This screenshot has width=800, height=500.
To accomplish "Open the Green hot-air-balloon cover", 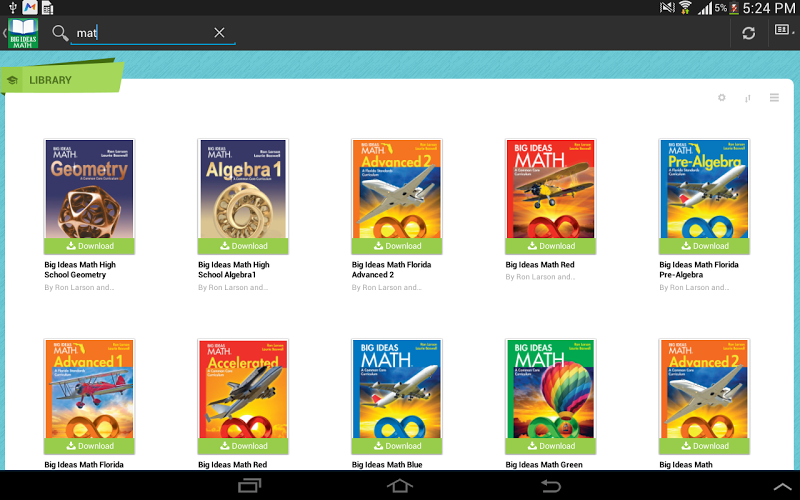I will tap(551, 388).
